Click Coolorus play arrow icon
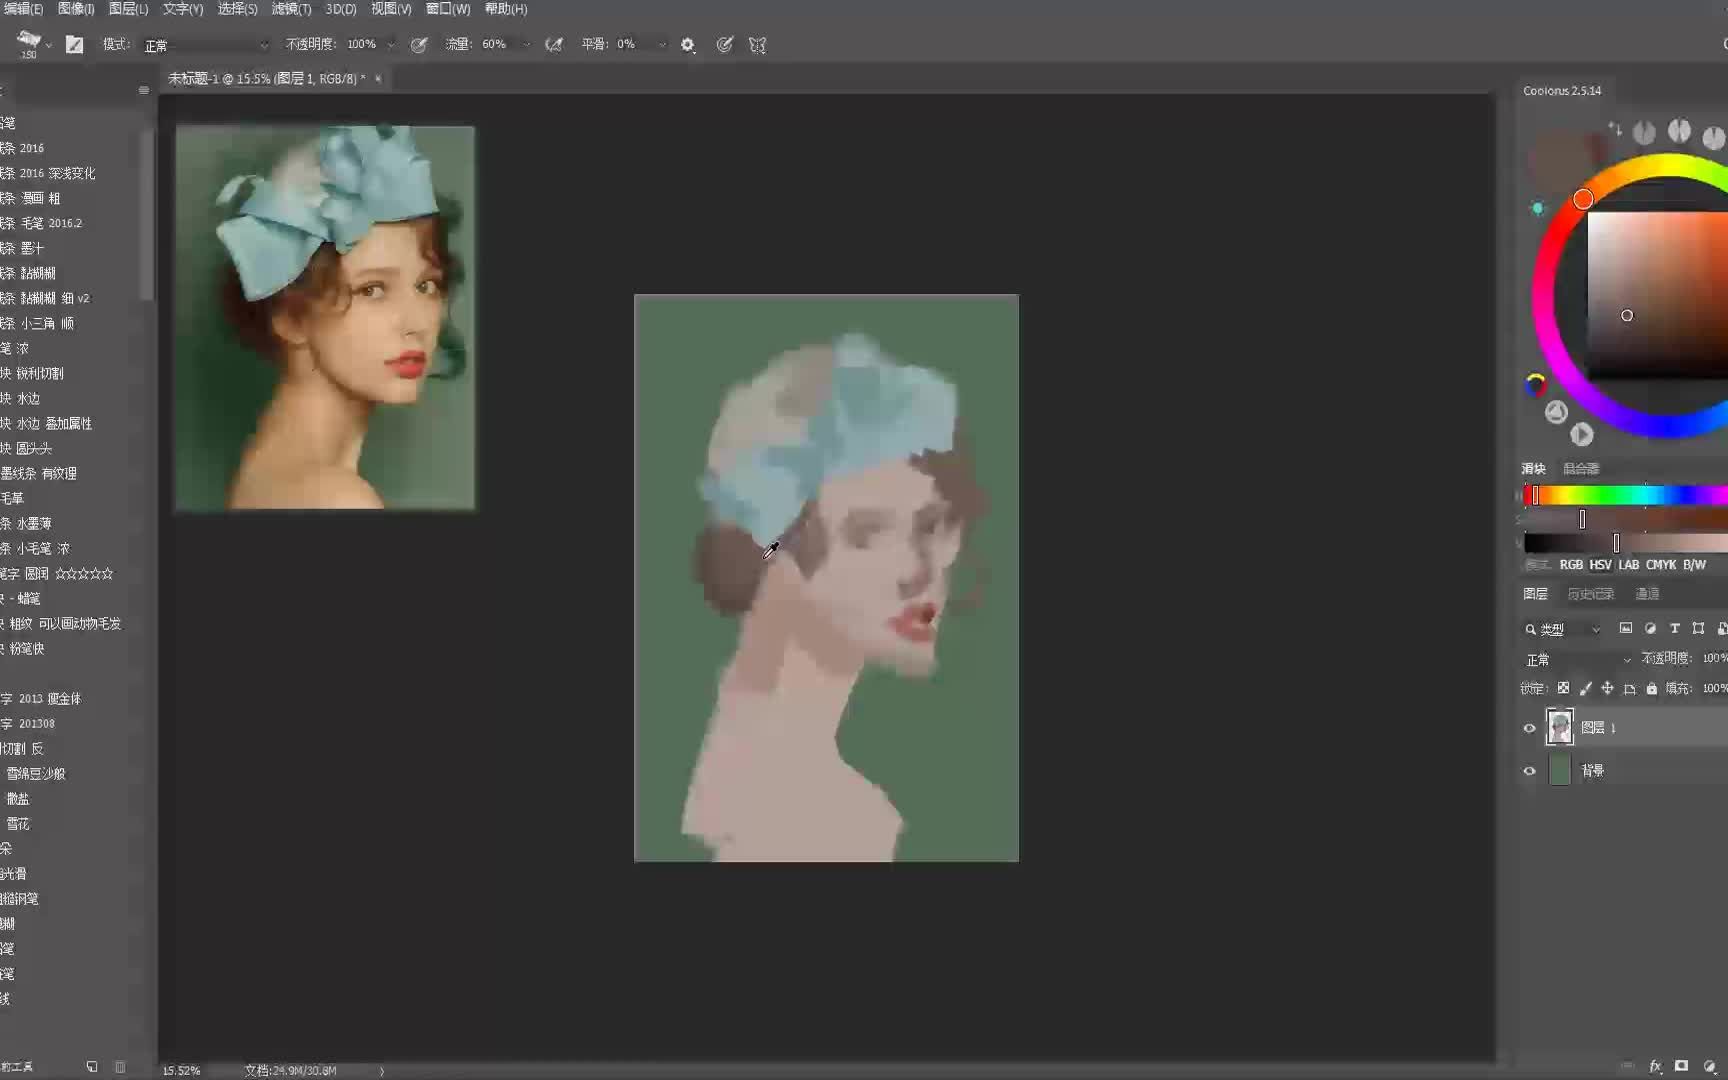 click(1581, 434)
